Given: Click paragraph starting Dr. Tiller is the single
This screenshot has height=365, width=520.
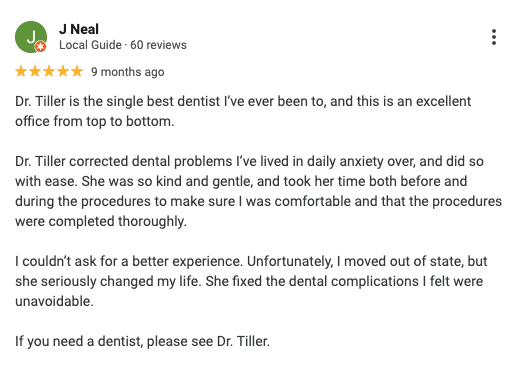Looking at the screenshot, I should pos(243,111).
